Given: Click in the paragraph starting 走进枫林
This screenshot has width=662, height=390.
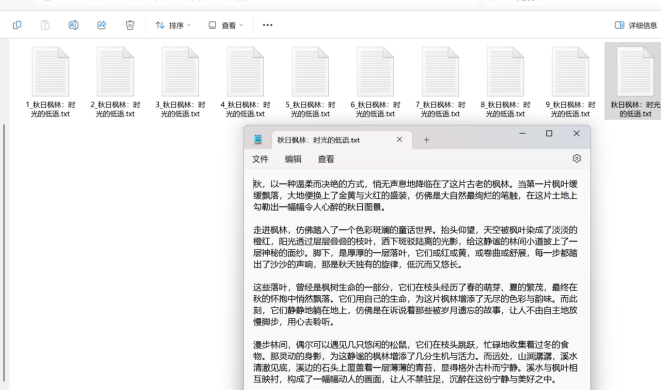Looking at the screenshot, I should tap(415, 247).
